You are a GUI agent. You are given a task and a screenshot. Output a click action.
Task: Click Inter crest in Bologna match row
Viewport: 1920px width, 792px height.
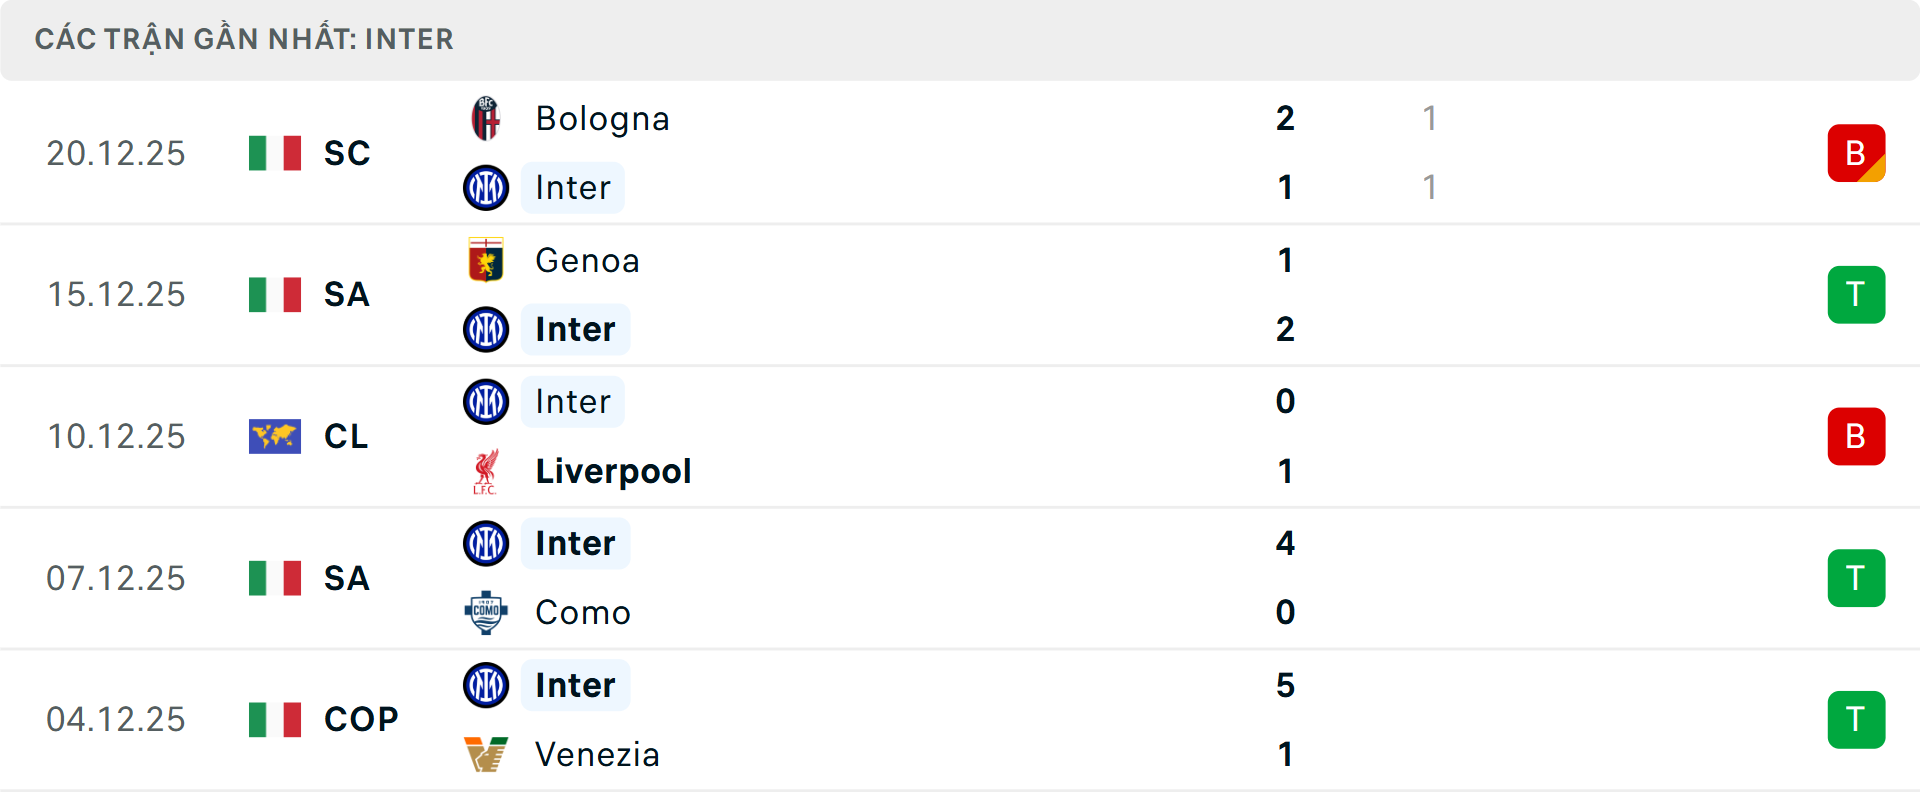point(486,188)
